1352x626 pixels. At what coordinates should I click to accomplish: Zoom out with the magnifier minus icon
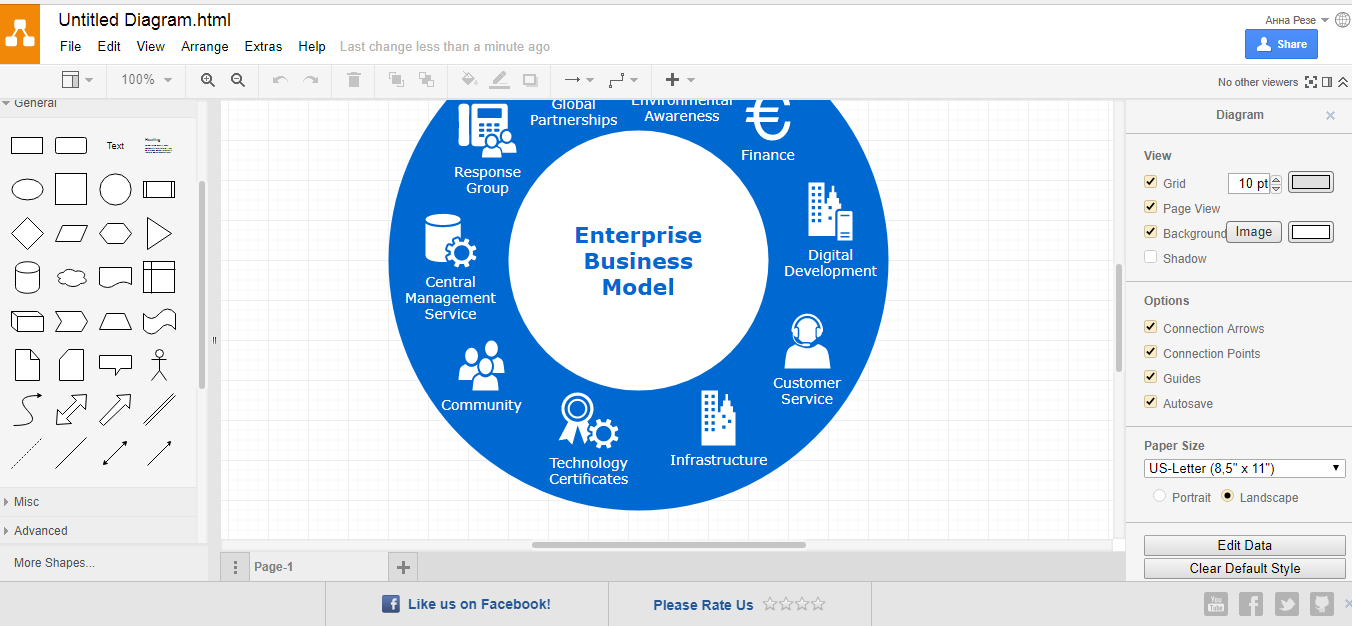(238, 80)
